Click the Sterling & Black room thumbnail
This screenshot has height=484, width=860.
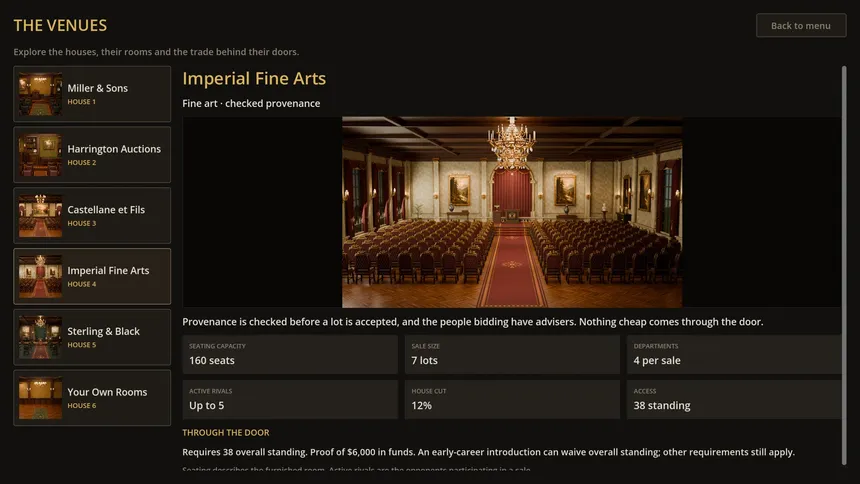(x=40, y=337)
